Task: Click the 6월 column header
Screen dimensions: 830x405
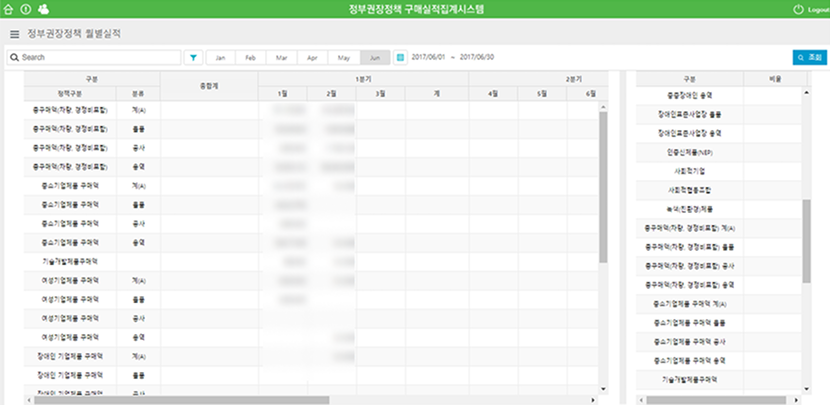Action: coord(588,94)
